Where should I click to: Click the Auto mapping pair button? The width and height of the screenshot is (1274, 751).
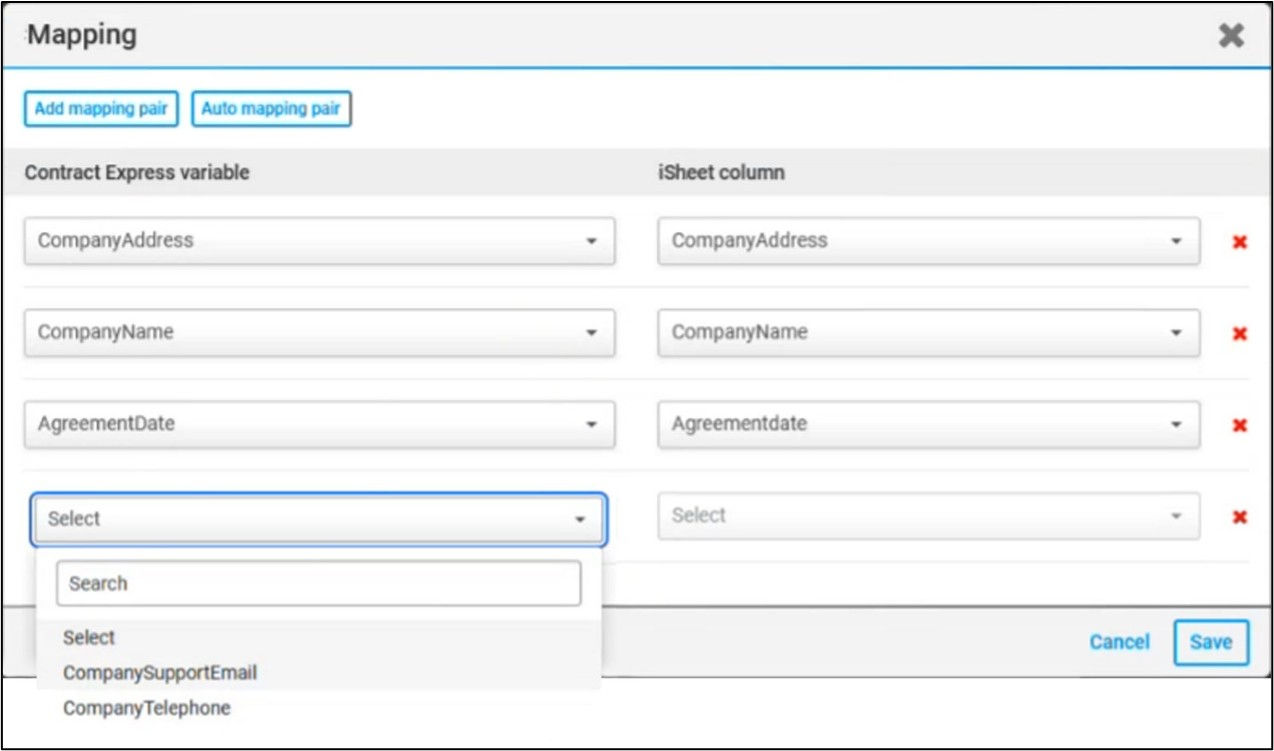click(x=271, y=109)
